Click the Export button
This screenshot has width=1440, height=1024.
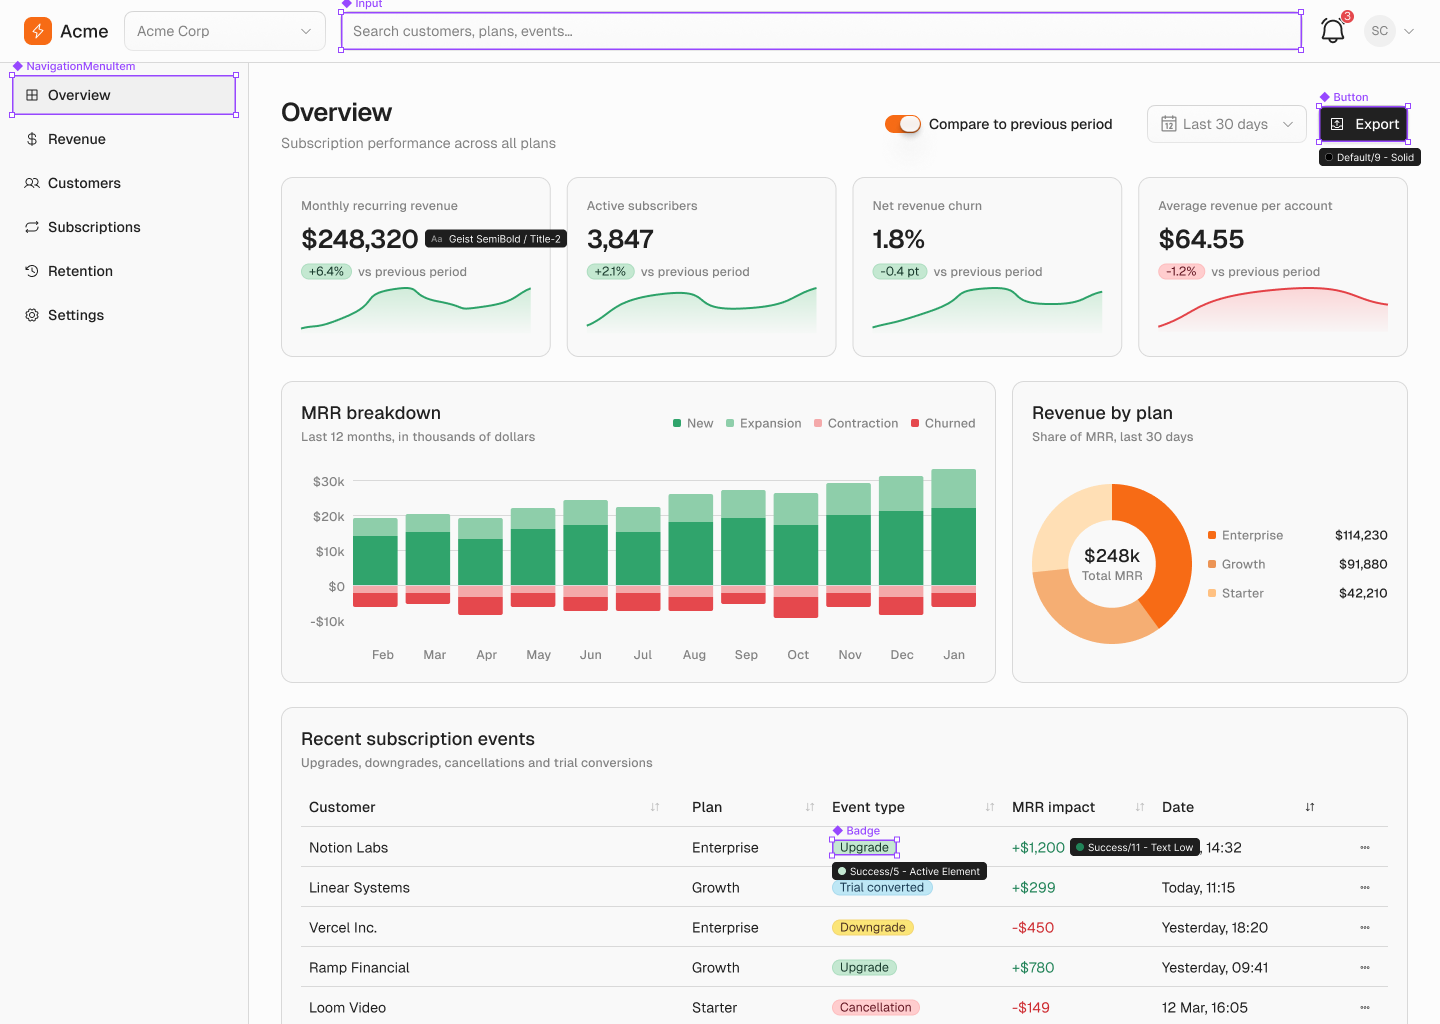click(x=1364, y=124)
